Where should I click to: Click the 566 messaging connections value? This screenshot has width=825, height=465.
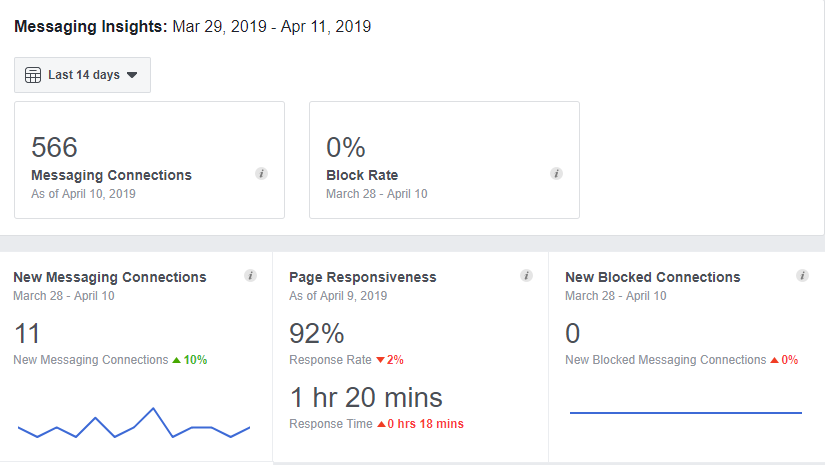tap(54, 147)
